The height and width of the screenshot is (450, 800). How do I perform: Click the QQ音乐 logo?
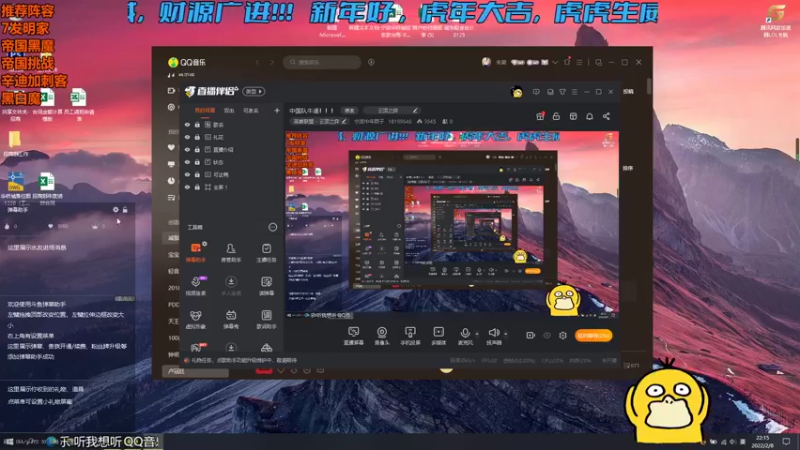click(187, 62)
